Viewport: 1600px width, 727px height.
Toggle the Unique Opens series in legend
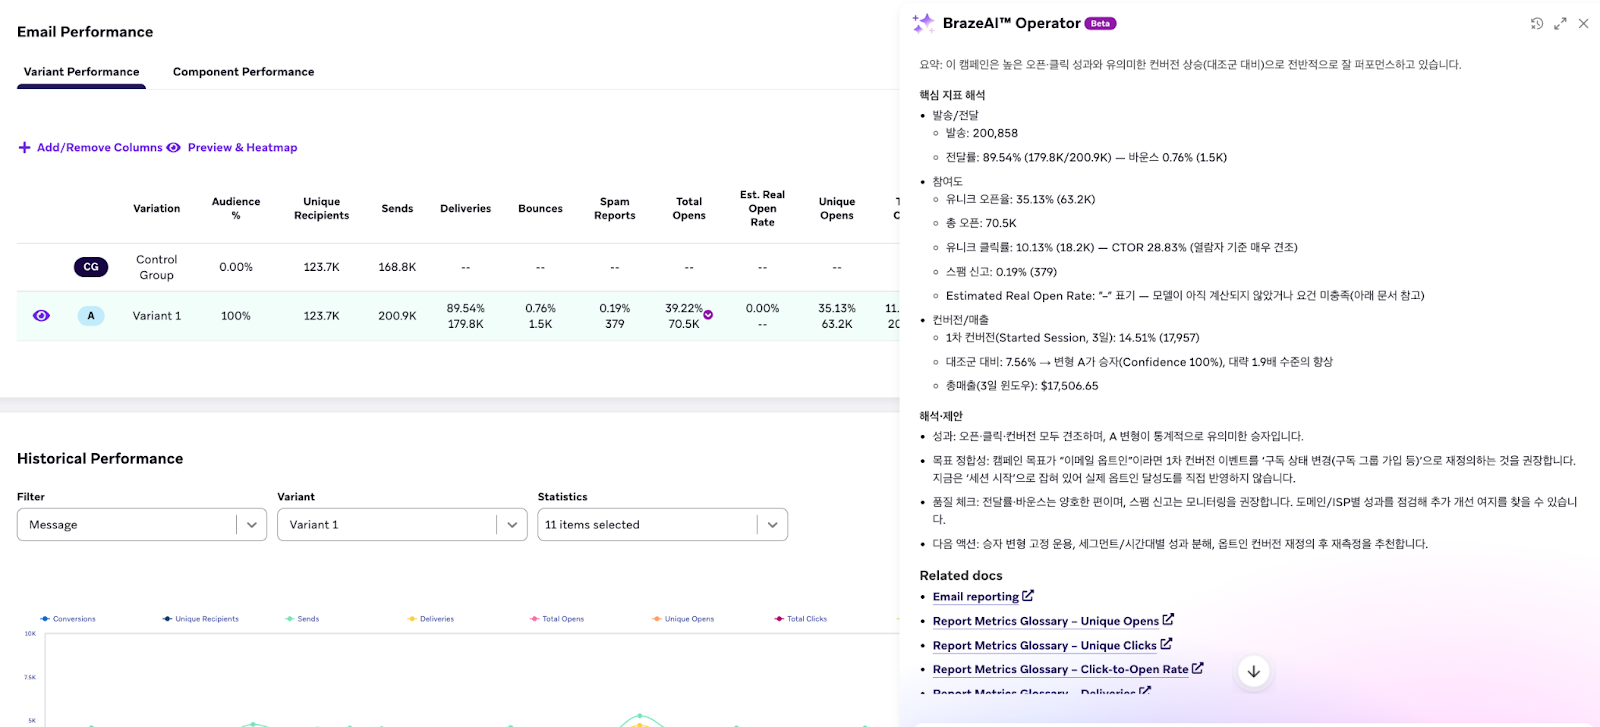click(x=683, y=619)
